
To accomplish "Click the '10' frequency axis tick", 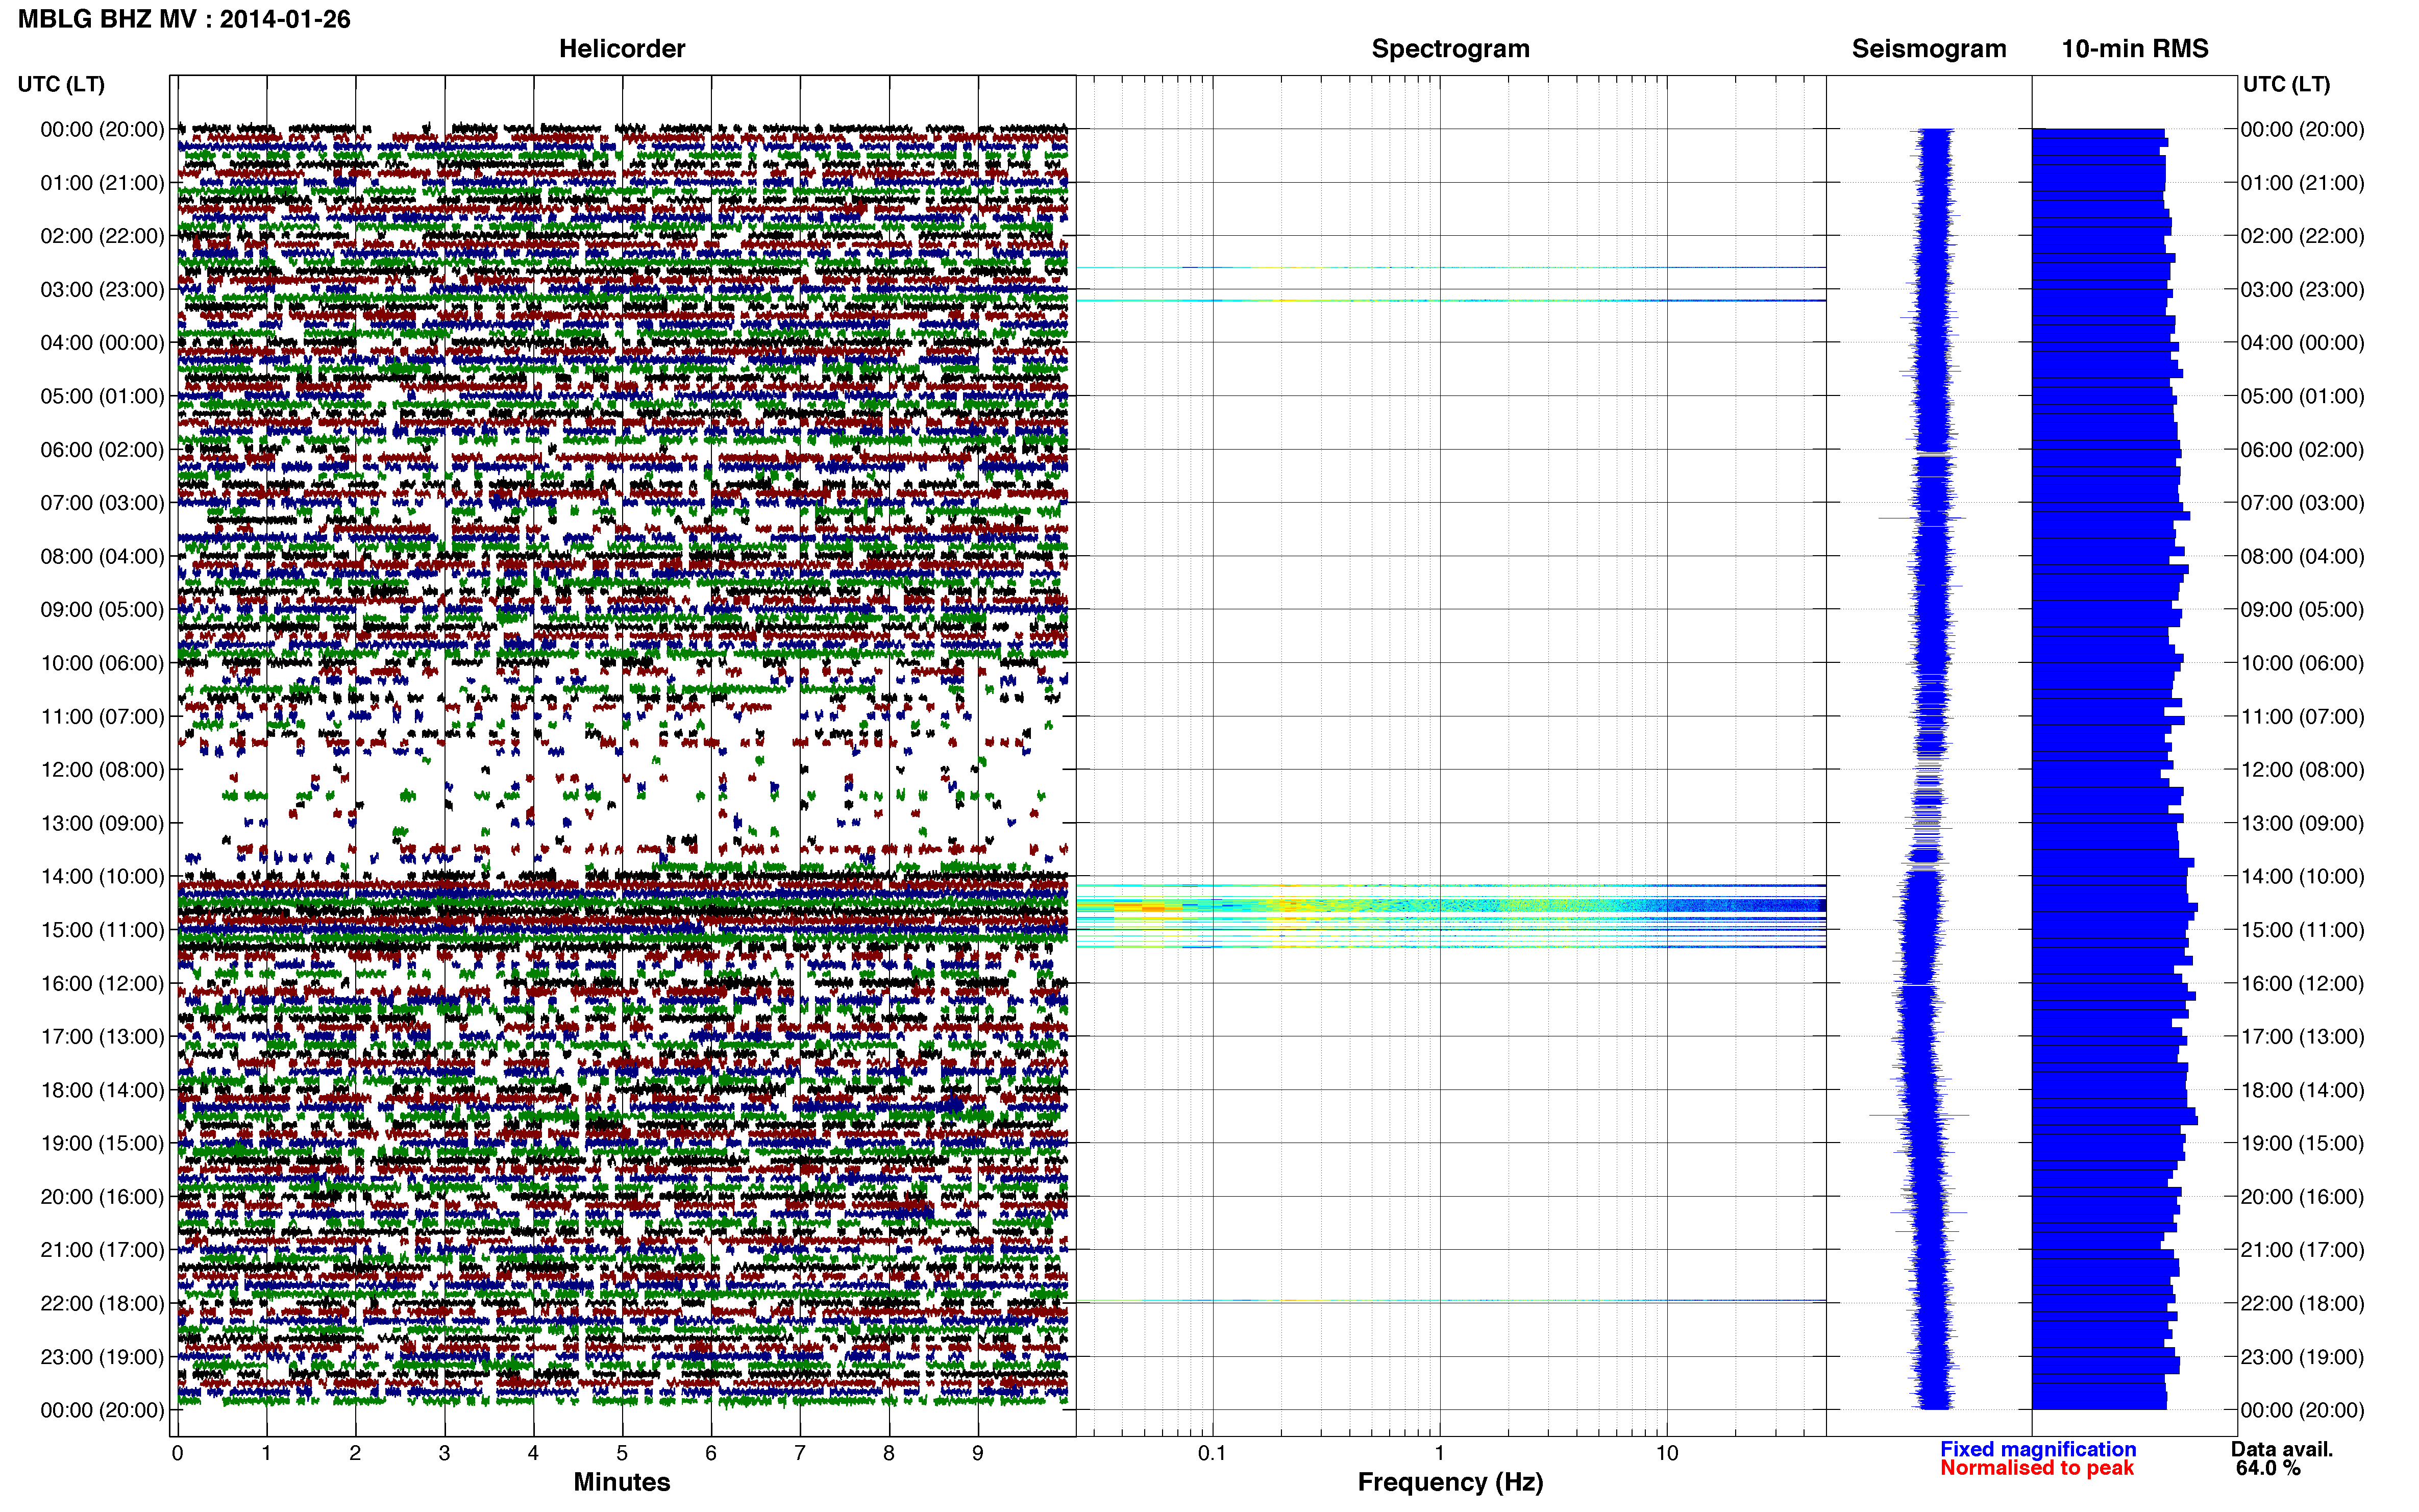I will (x=1666, y=1453).
